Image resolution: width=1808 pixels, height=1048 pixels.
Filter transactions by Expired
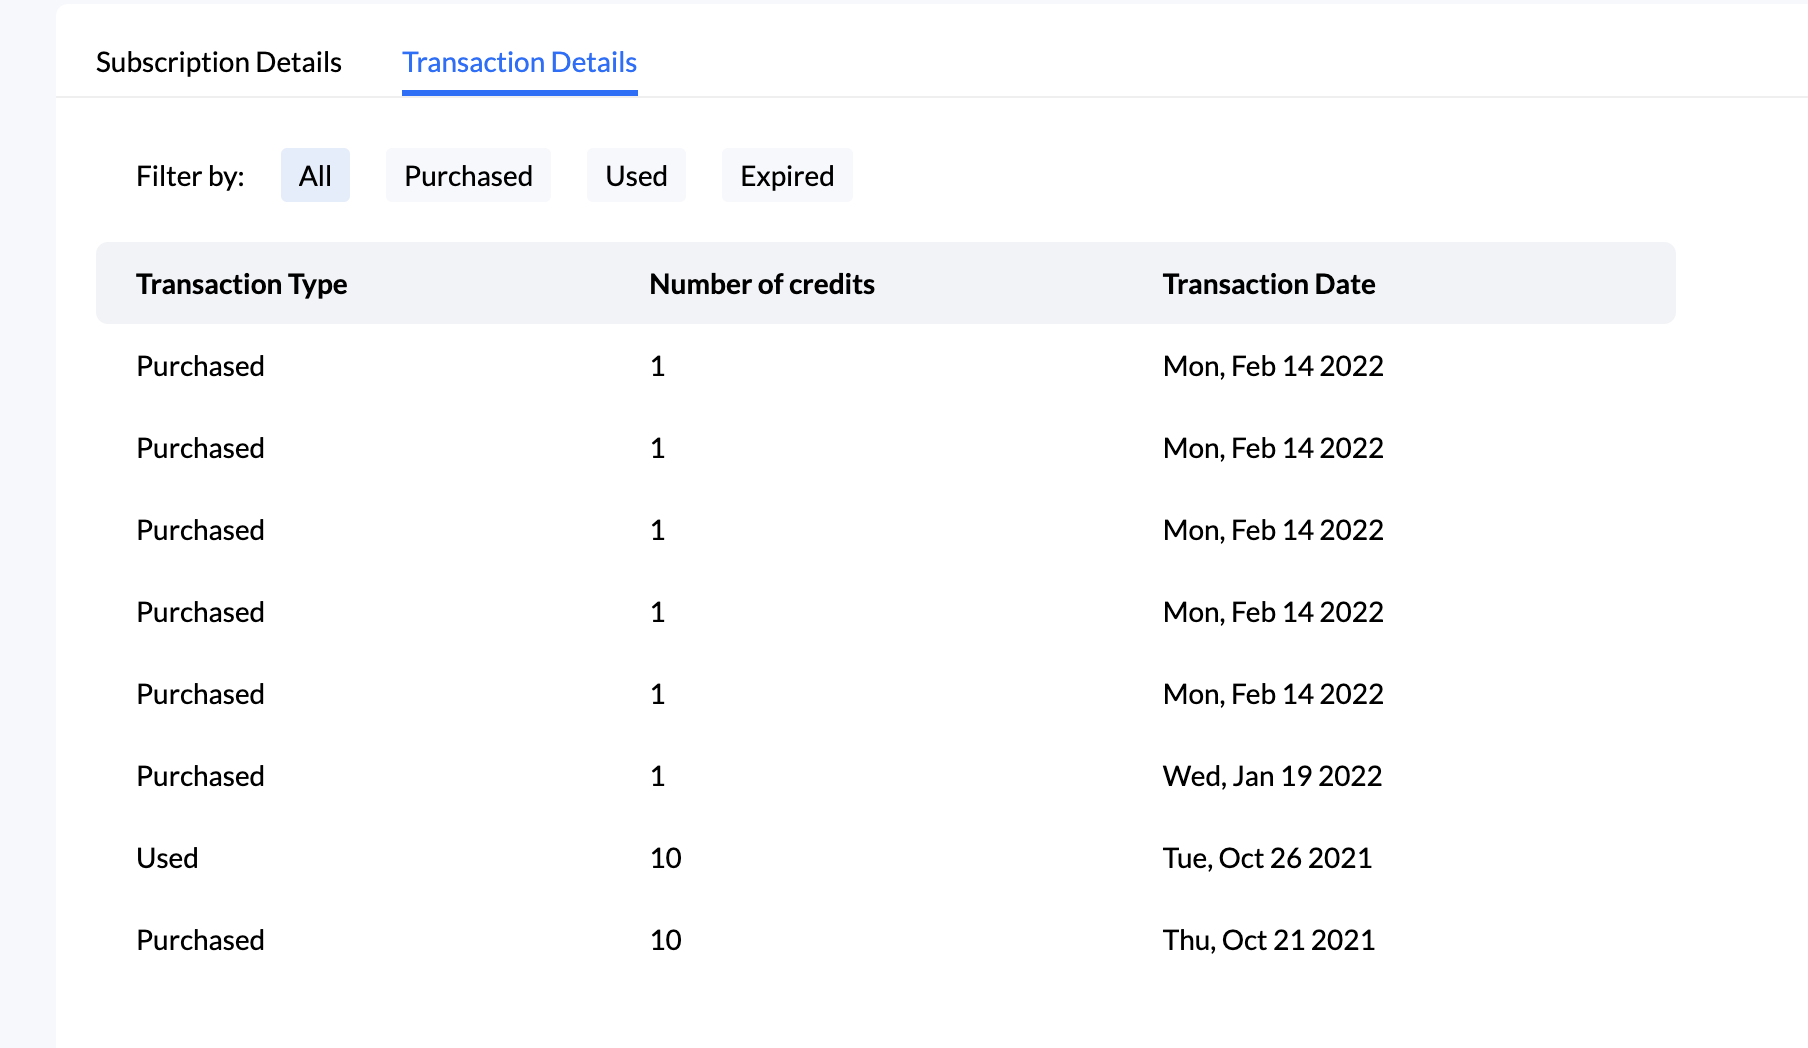coord(787,175)
